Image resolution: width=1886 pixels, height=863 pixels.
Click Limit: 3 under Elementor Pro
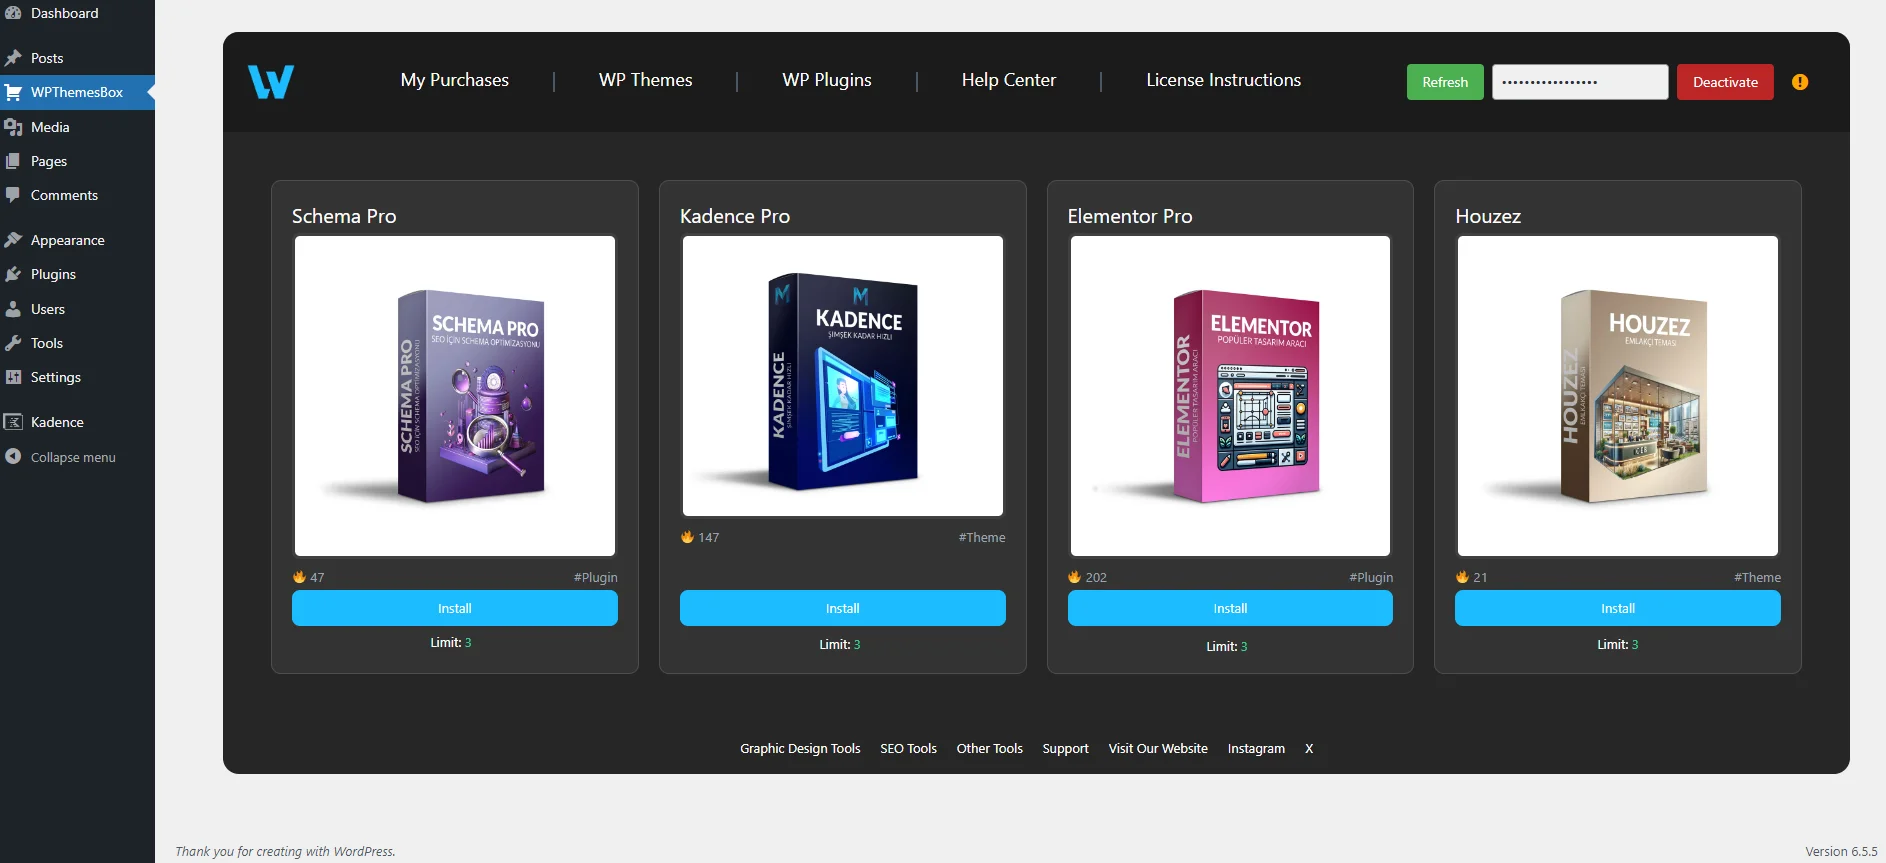[x=1227, y=646]
